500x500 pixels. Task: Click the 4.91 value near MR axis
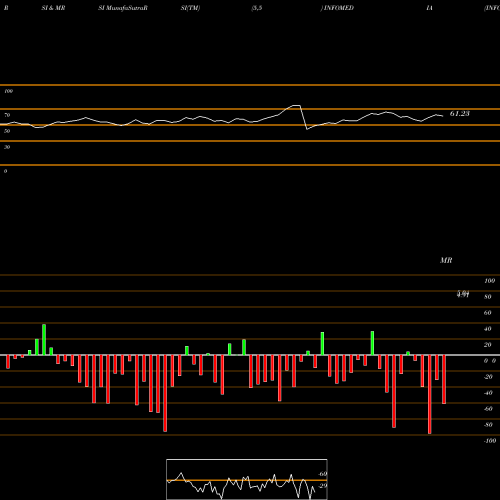[463, 295]
